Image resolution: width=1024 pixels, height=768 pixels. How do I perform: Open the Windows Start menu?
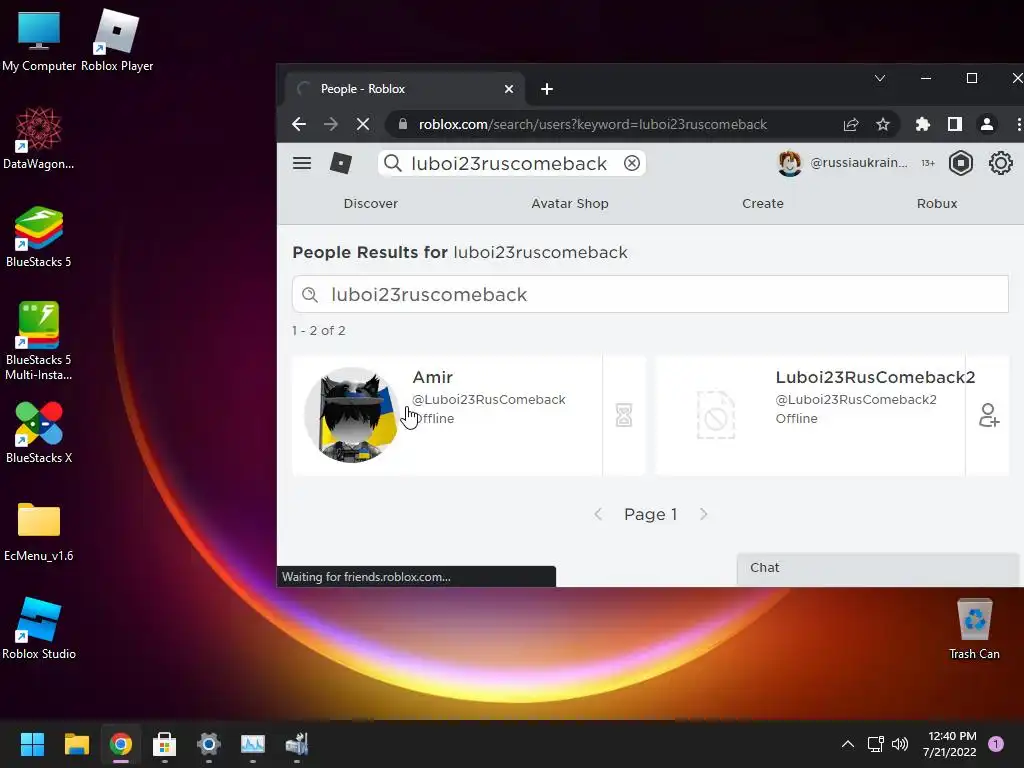[32, 744]
